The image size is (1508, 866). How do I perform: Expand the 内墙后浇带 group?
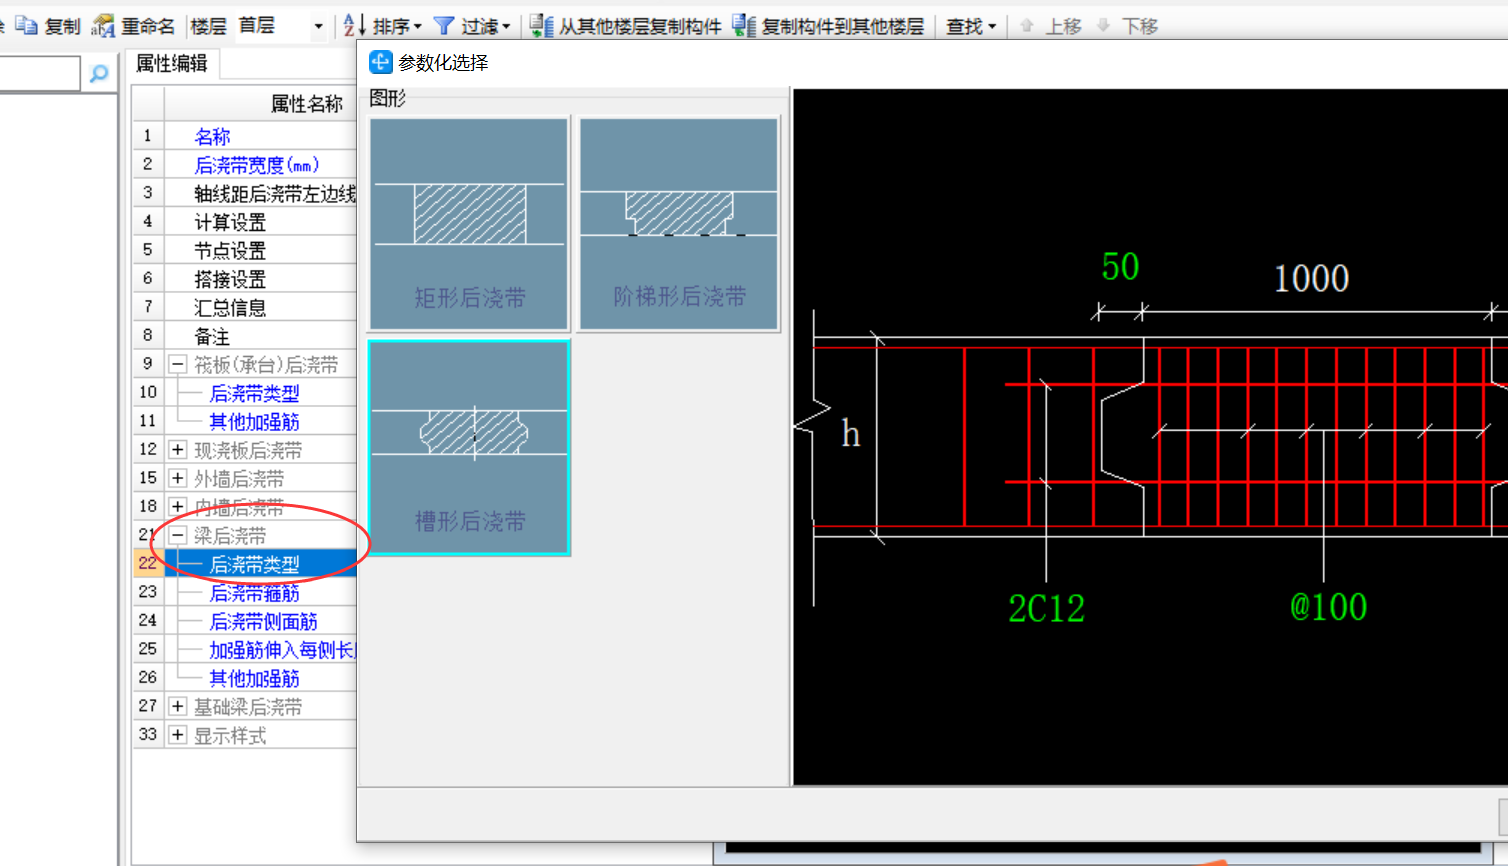click(x=178, y=507)
